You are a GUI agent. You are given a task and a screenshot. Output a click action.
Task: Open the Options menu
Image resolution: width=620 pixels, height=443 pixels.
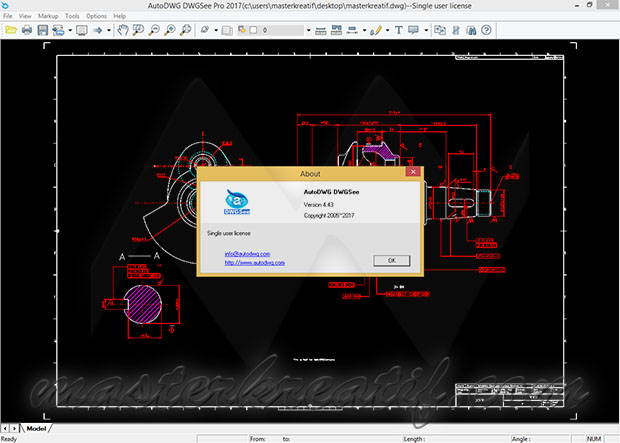(96, 16)
